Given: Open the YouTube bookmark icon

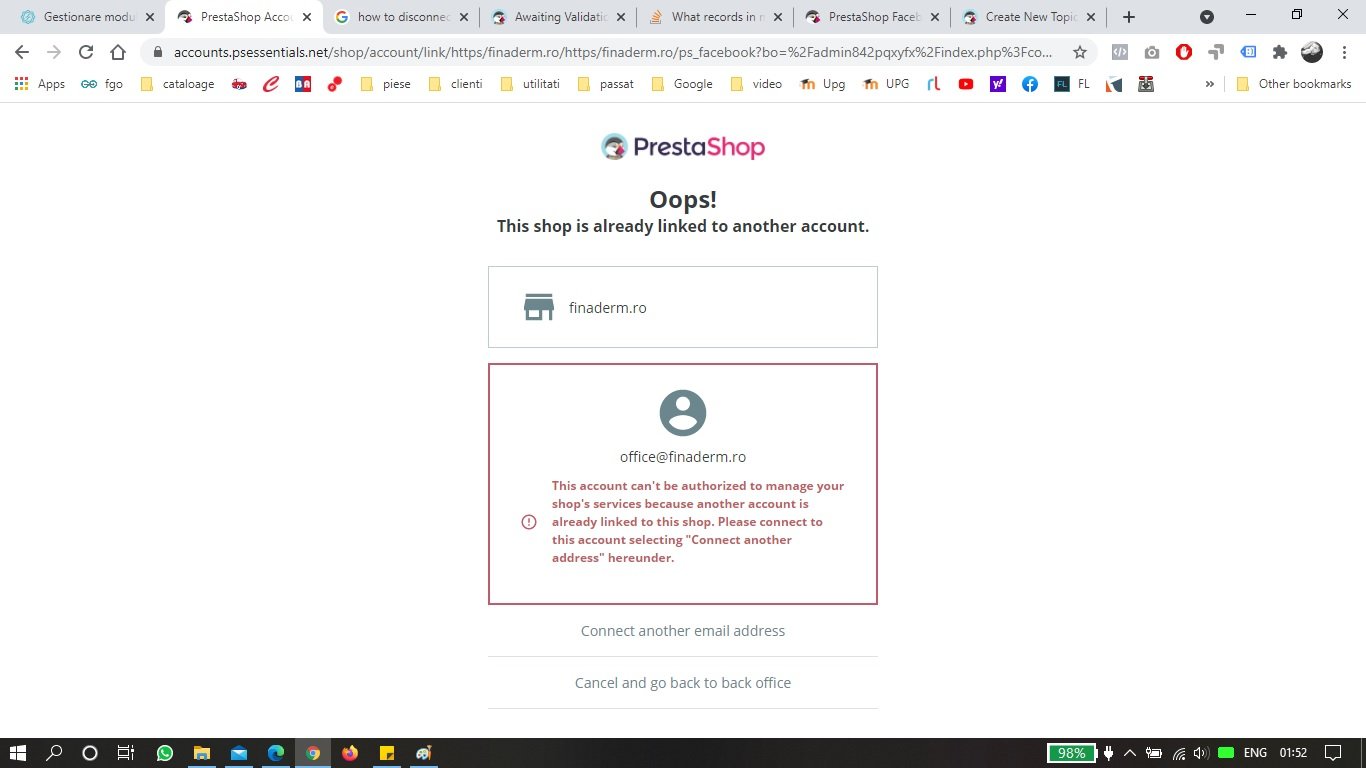Looking at the screenshot, I should pyautogui.click(x=965, y=84).
